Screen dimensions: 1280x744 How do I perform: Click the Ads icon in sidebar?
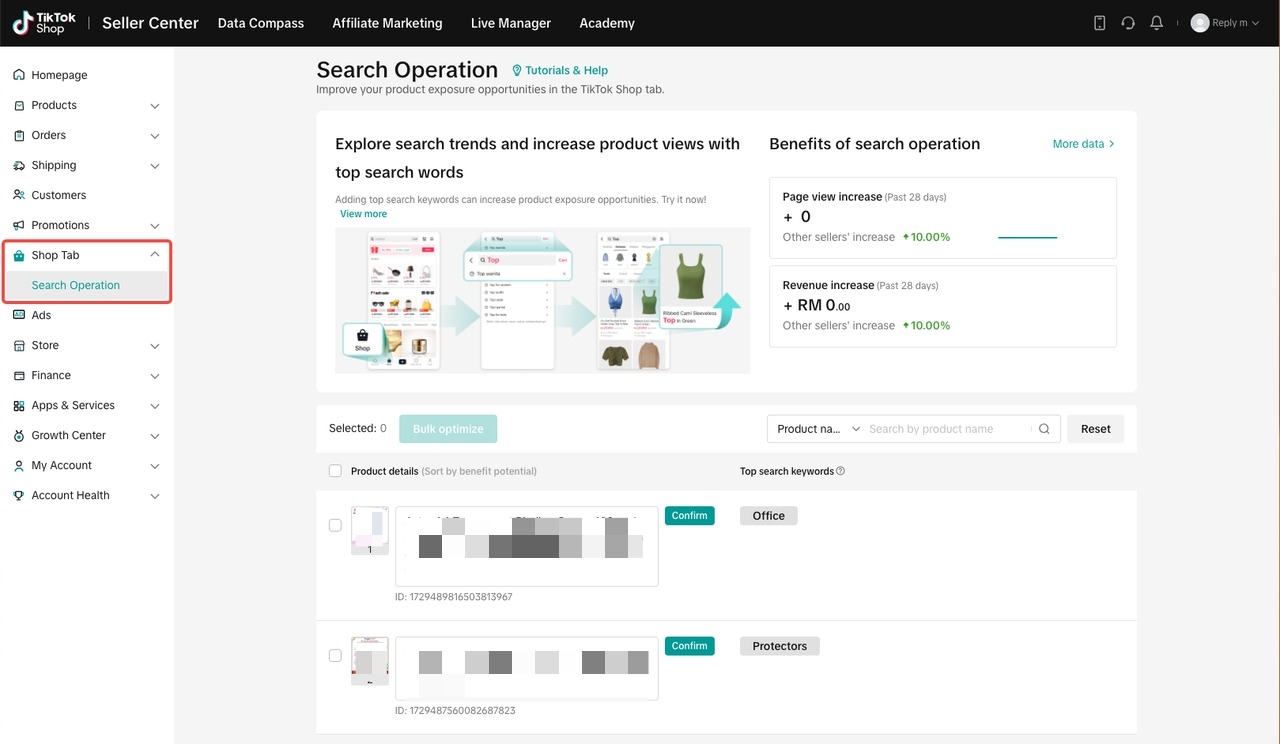click(x=19, y=315)
